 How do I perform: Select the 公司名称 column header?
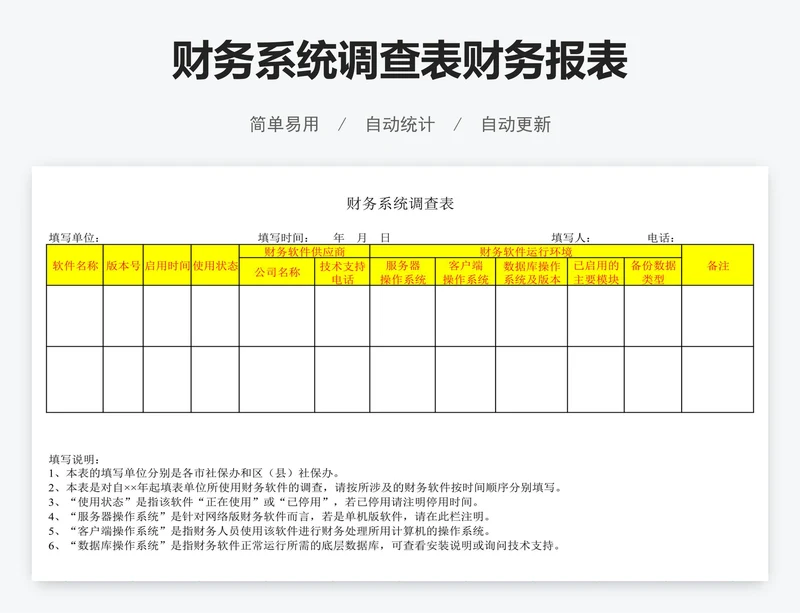pyautogui.click(x=277, y=272)
